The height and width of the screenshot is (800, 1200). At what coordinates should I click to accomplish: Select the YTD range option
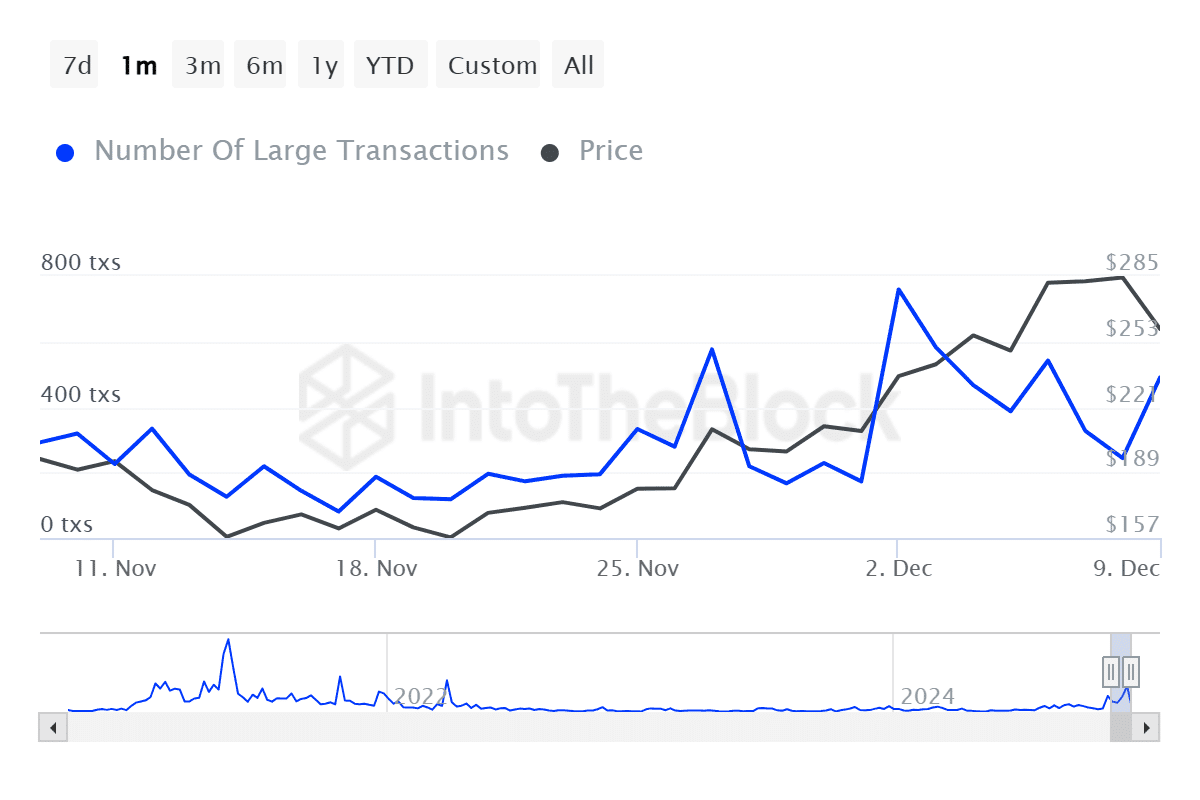389,66
